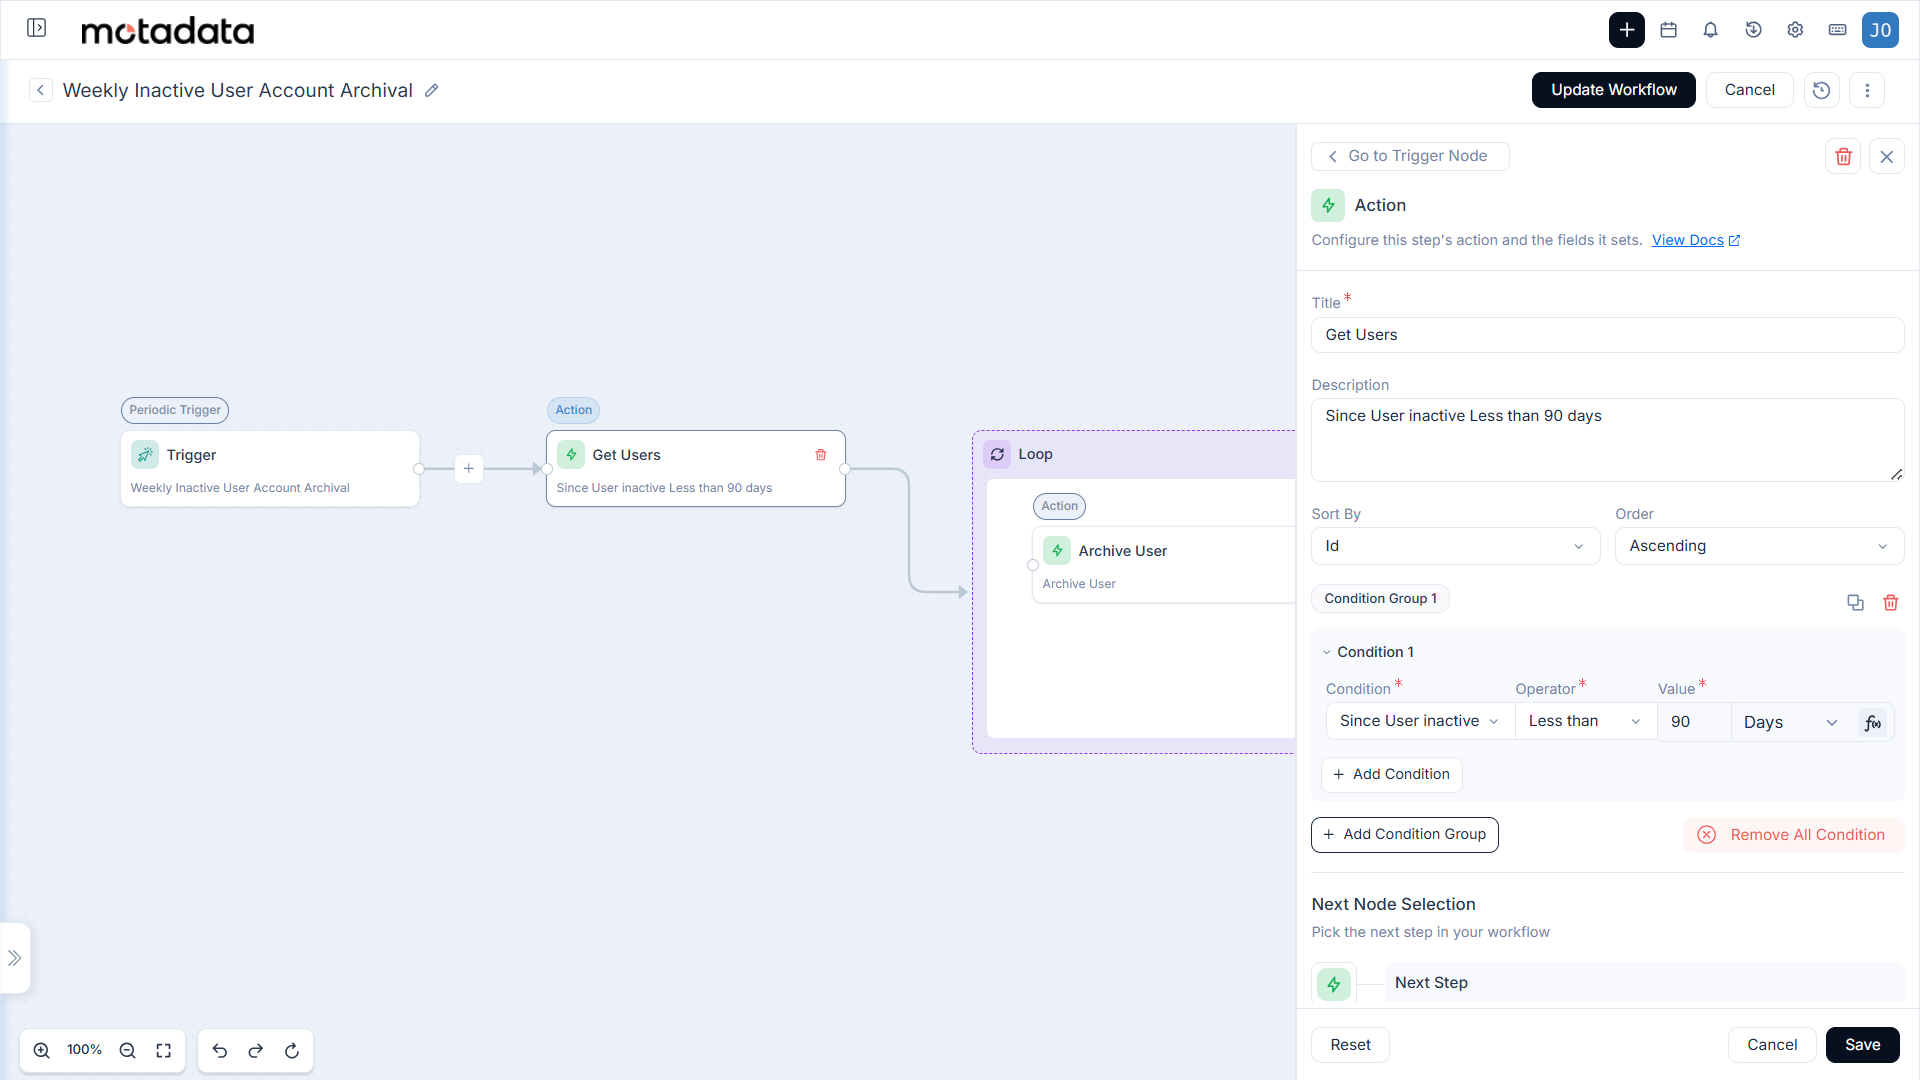The height and width of the screenshot is (1080, 1920).
Task: Duplicate Condition Group 1
Action: point(1855,602)
